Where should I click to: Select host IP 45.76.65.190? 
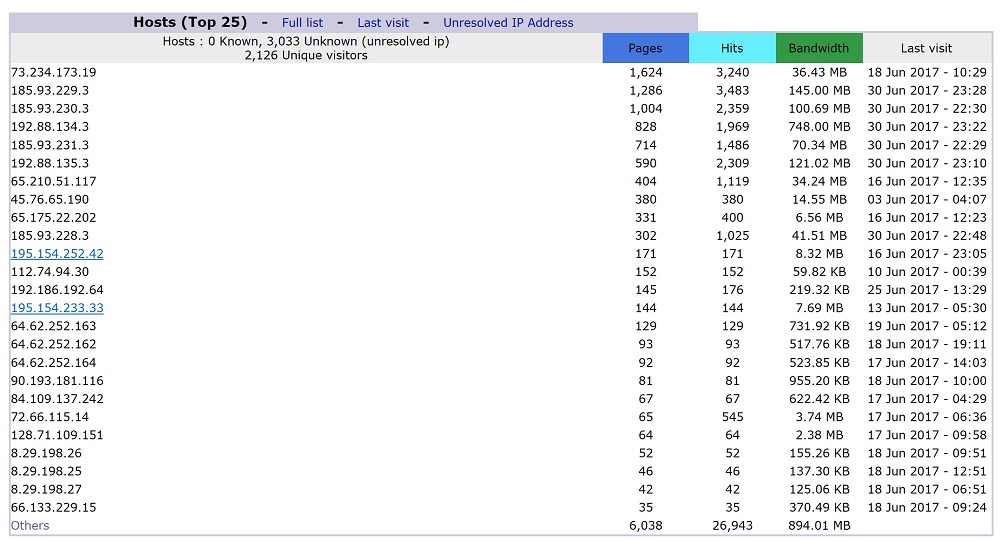click(x=50, y=200)
